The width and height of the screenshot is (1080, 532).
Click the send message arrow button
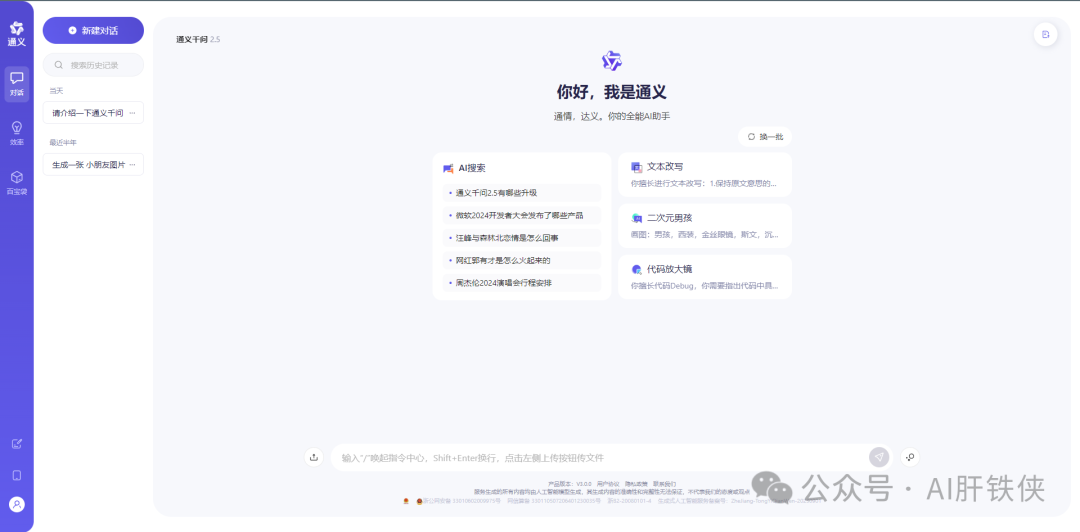[x=878, y=457]
